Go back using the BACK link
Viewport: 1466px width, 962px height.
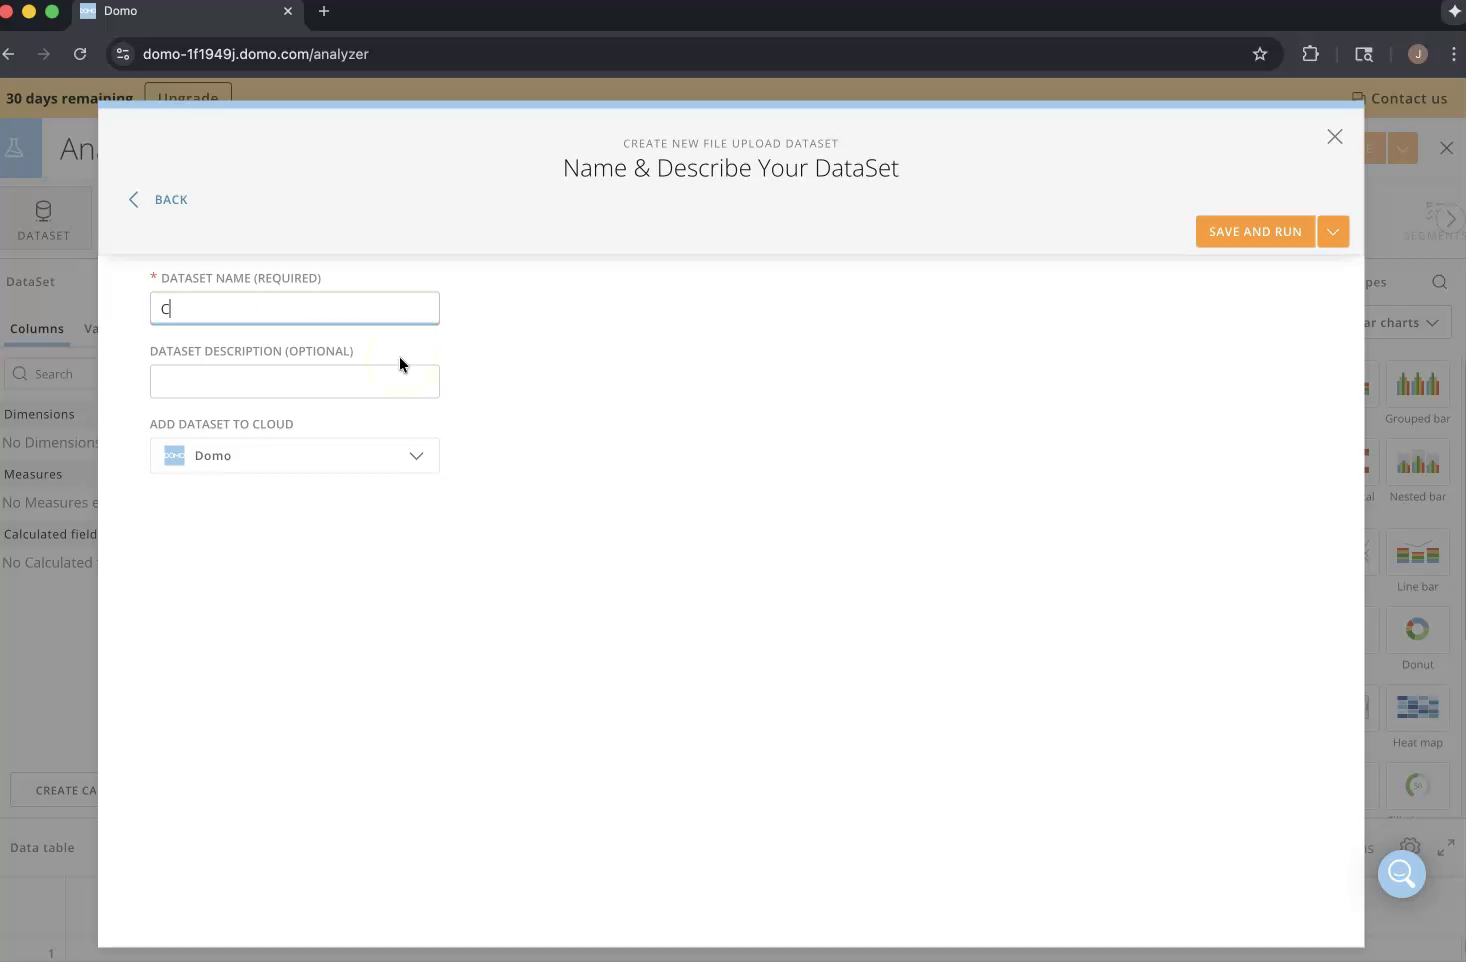coord(171,200)
